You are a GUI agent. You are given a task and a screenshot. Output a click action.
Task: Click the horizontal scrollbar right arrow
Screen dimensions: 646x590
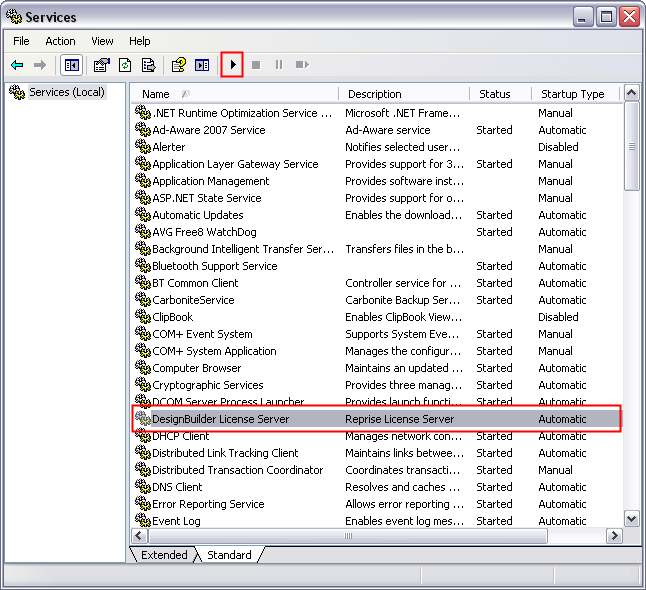coord(612,536)
